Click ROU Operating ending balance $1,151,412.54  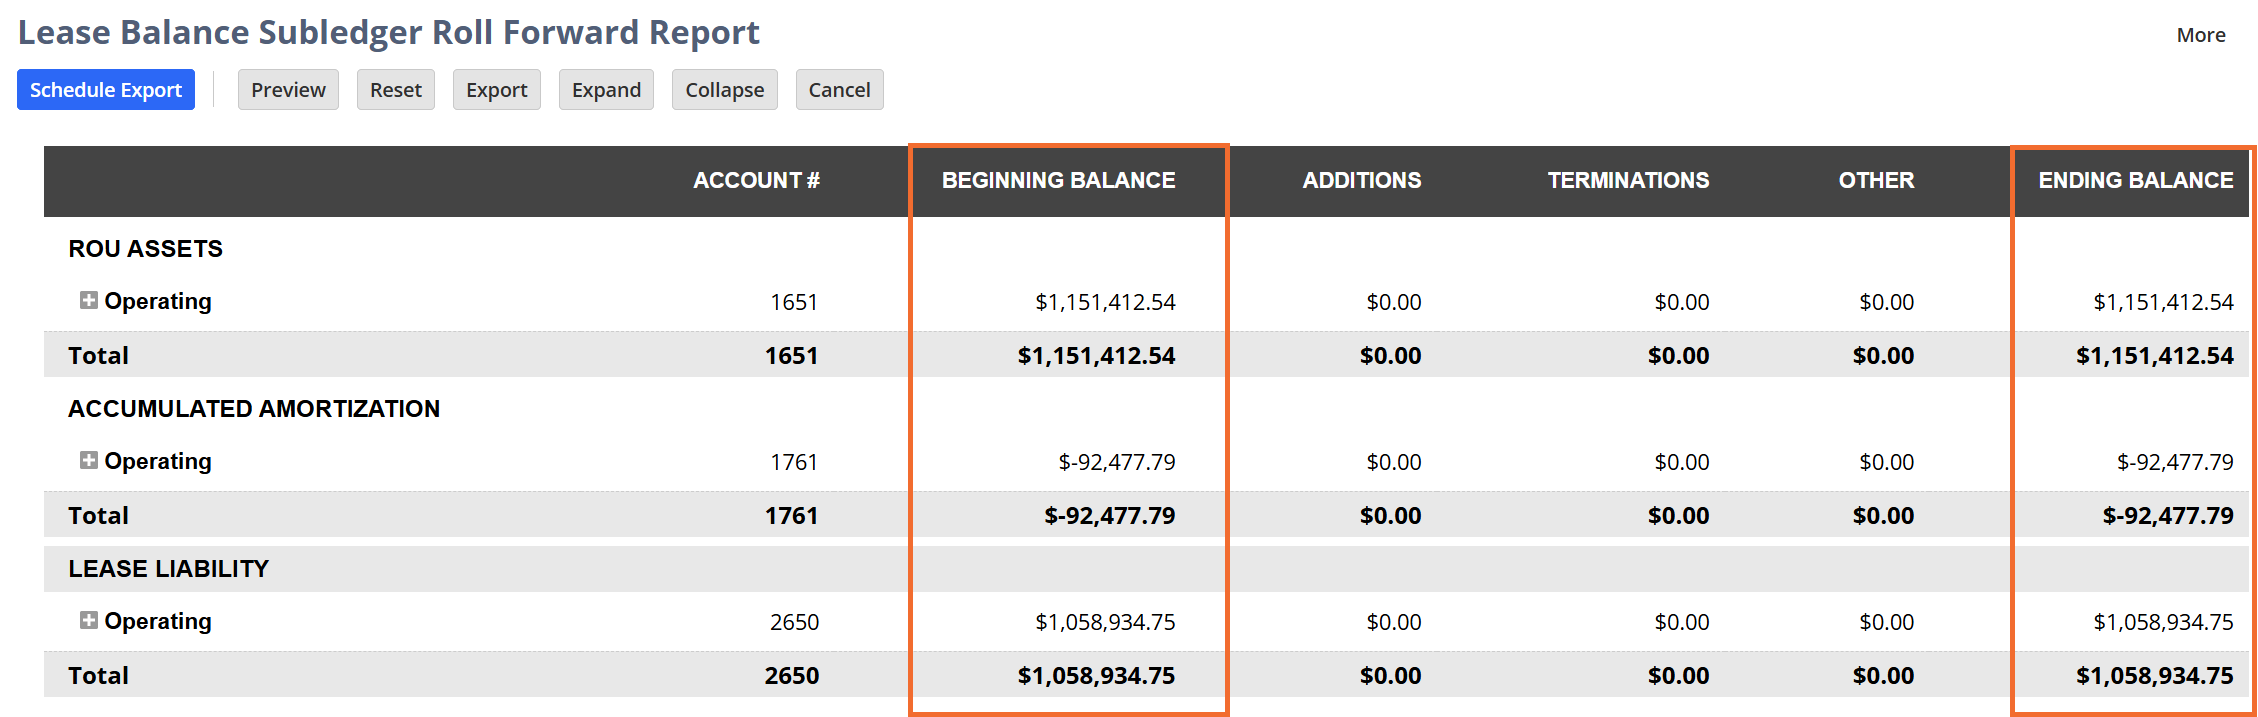click(x=2163, y=302)
